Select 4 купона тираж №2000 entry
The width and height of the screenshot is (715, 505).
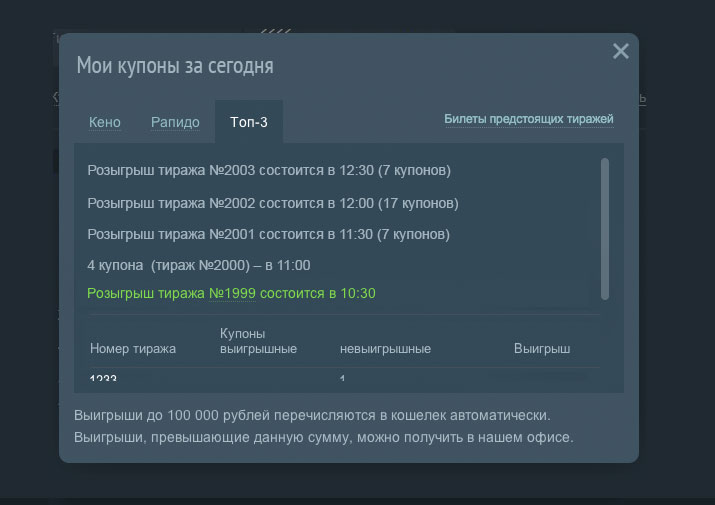pos(199,265)
